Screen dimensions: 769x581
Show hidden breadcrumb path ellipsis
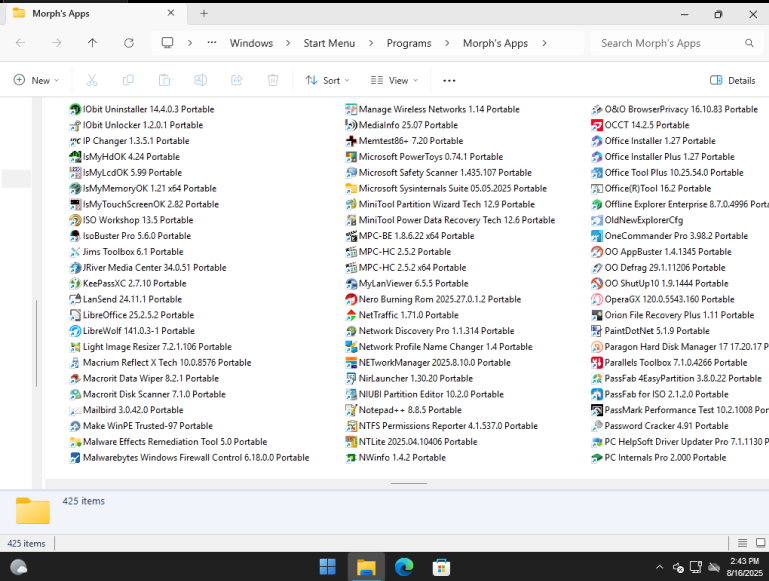point(212,43)
